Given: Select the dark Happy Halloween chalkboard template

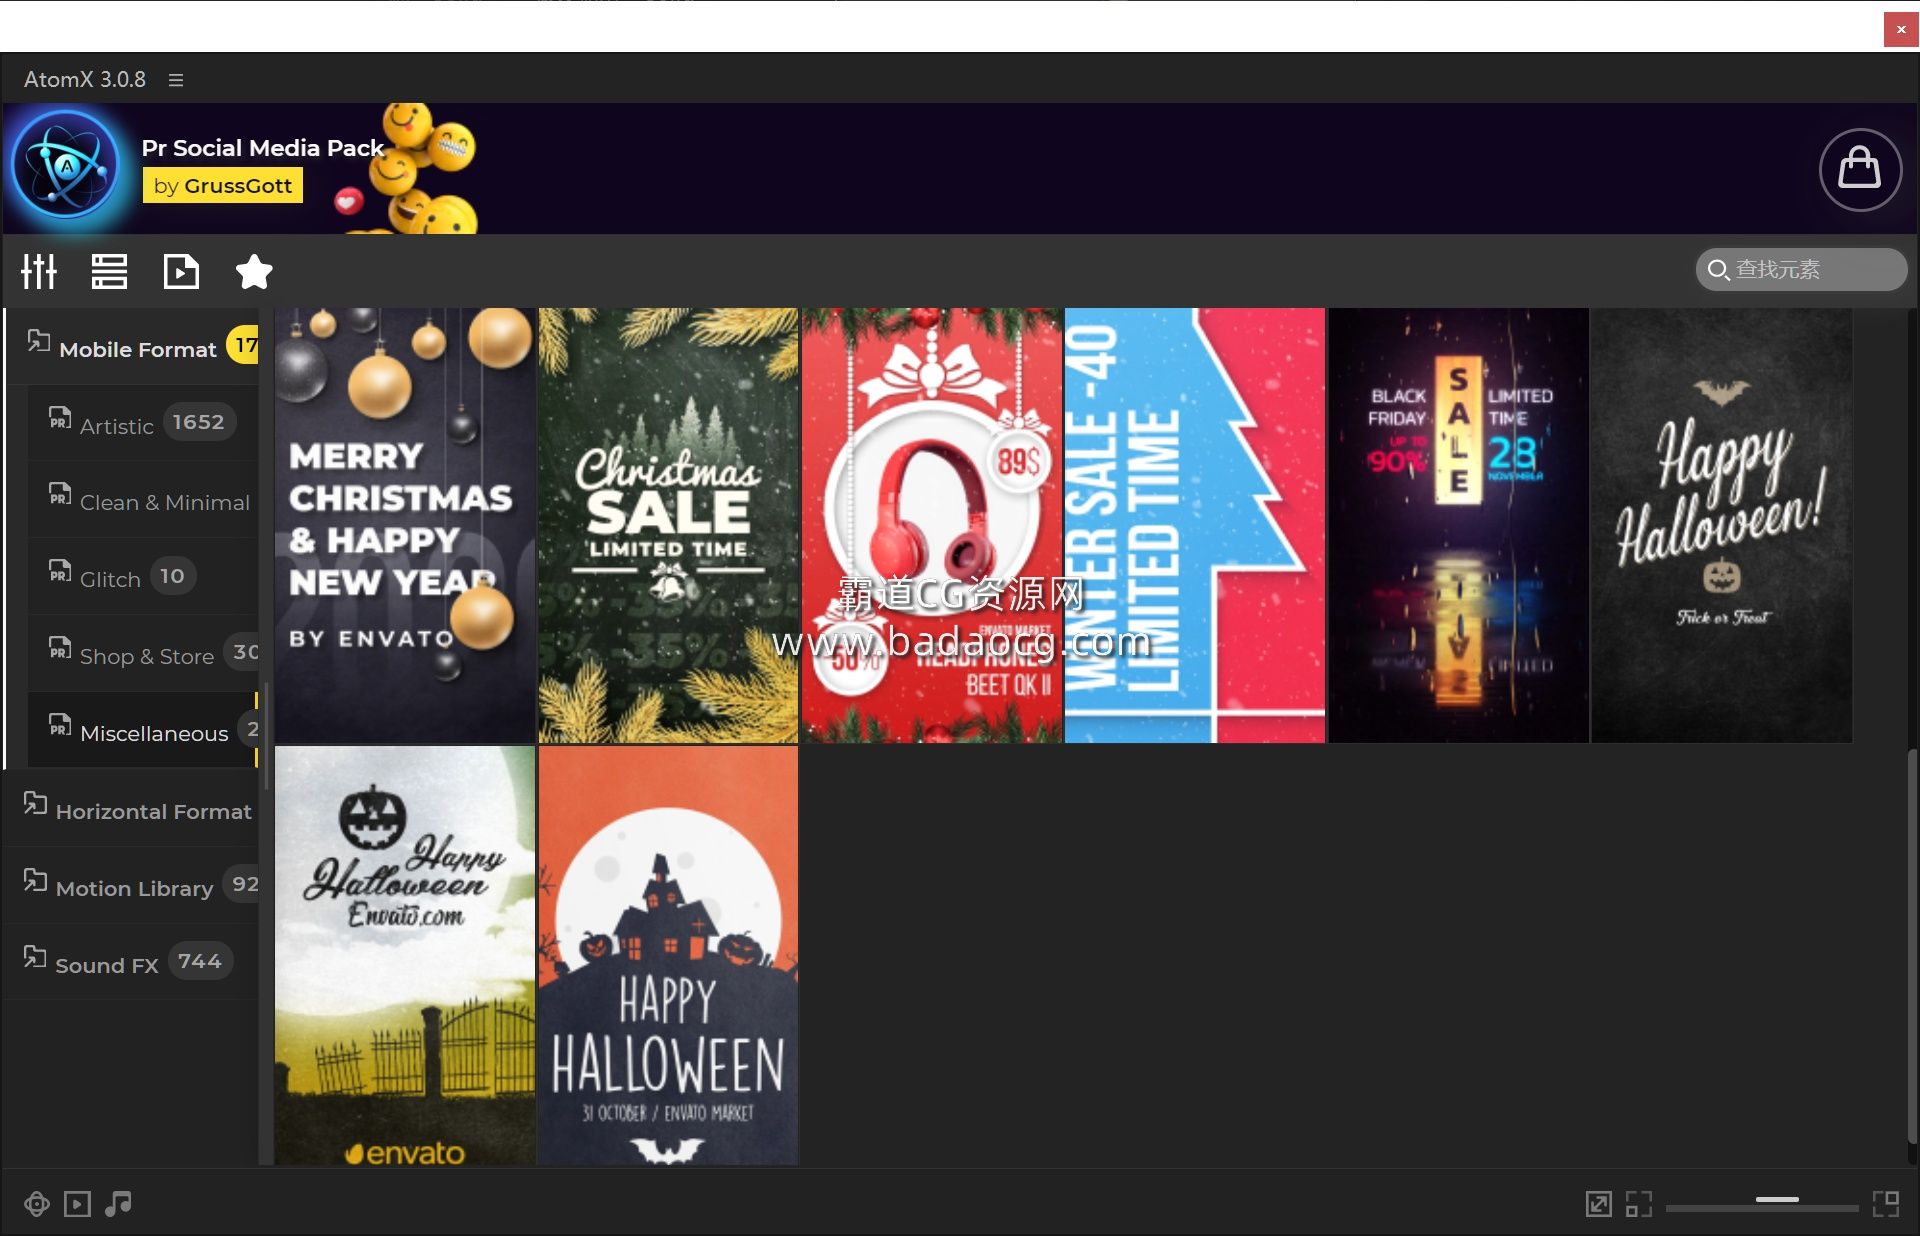Looking at the screenshot, I should pyautogui.click(x=1721, y=525).
